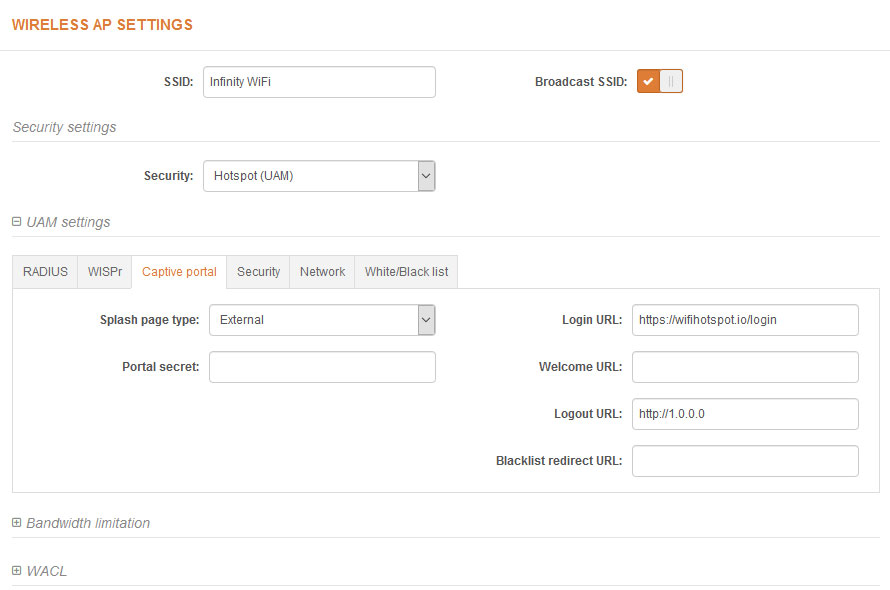This screenshot has width=890, height=590.
Task: Switch to the WISPr tab
Action: (x=104, y=272)
